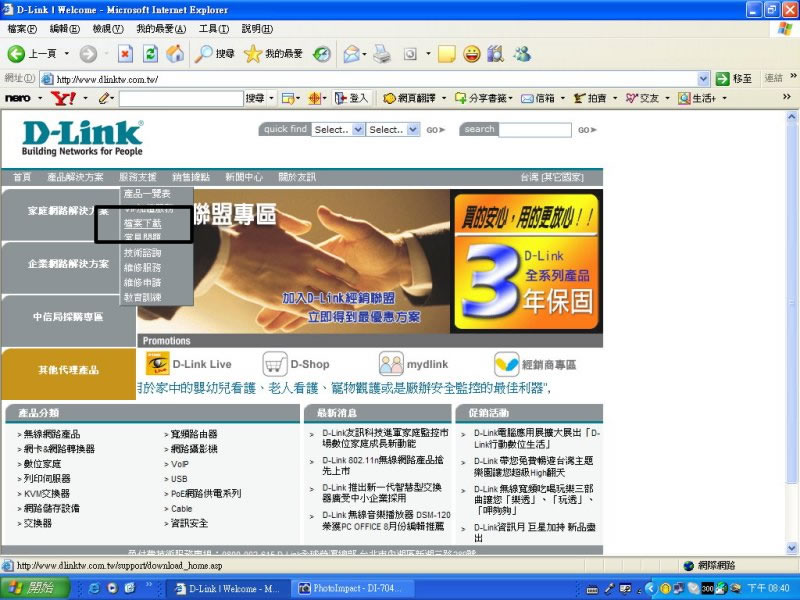
Task: Open the 檔案(F) menu
Action: [x=22, y=29]
